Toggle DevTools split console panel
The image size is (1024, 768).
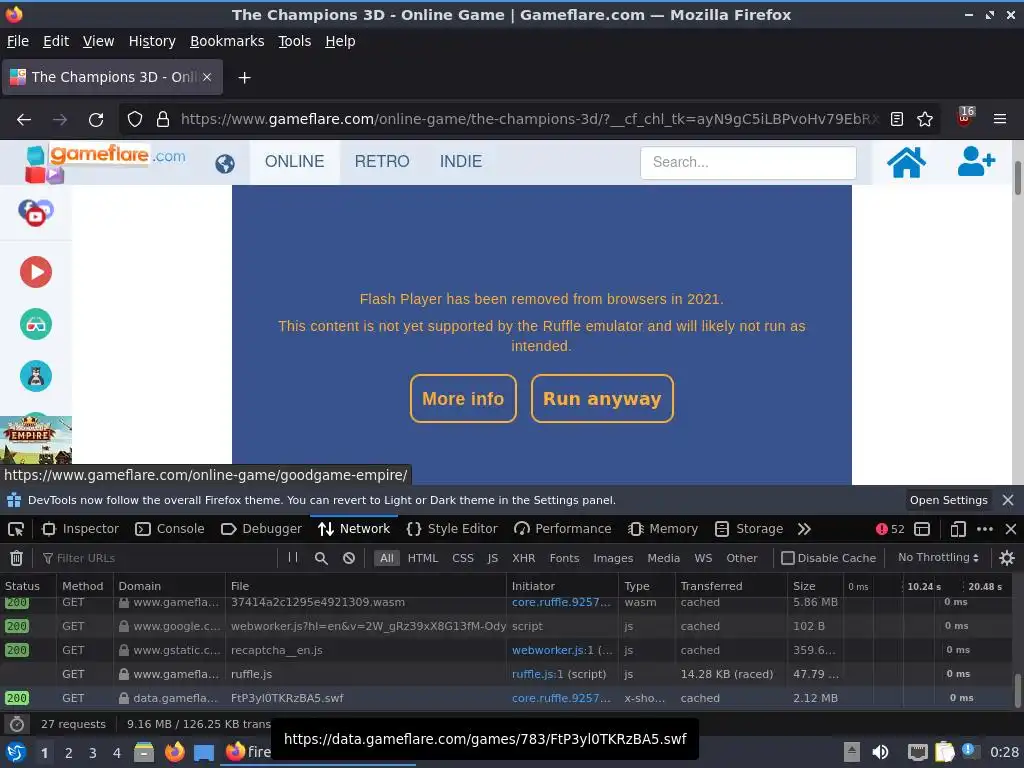921,529
